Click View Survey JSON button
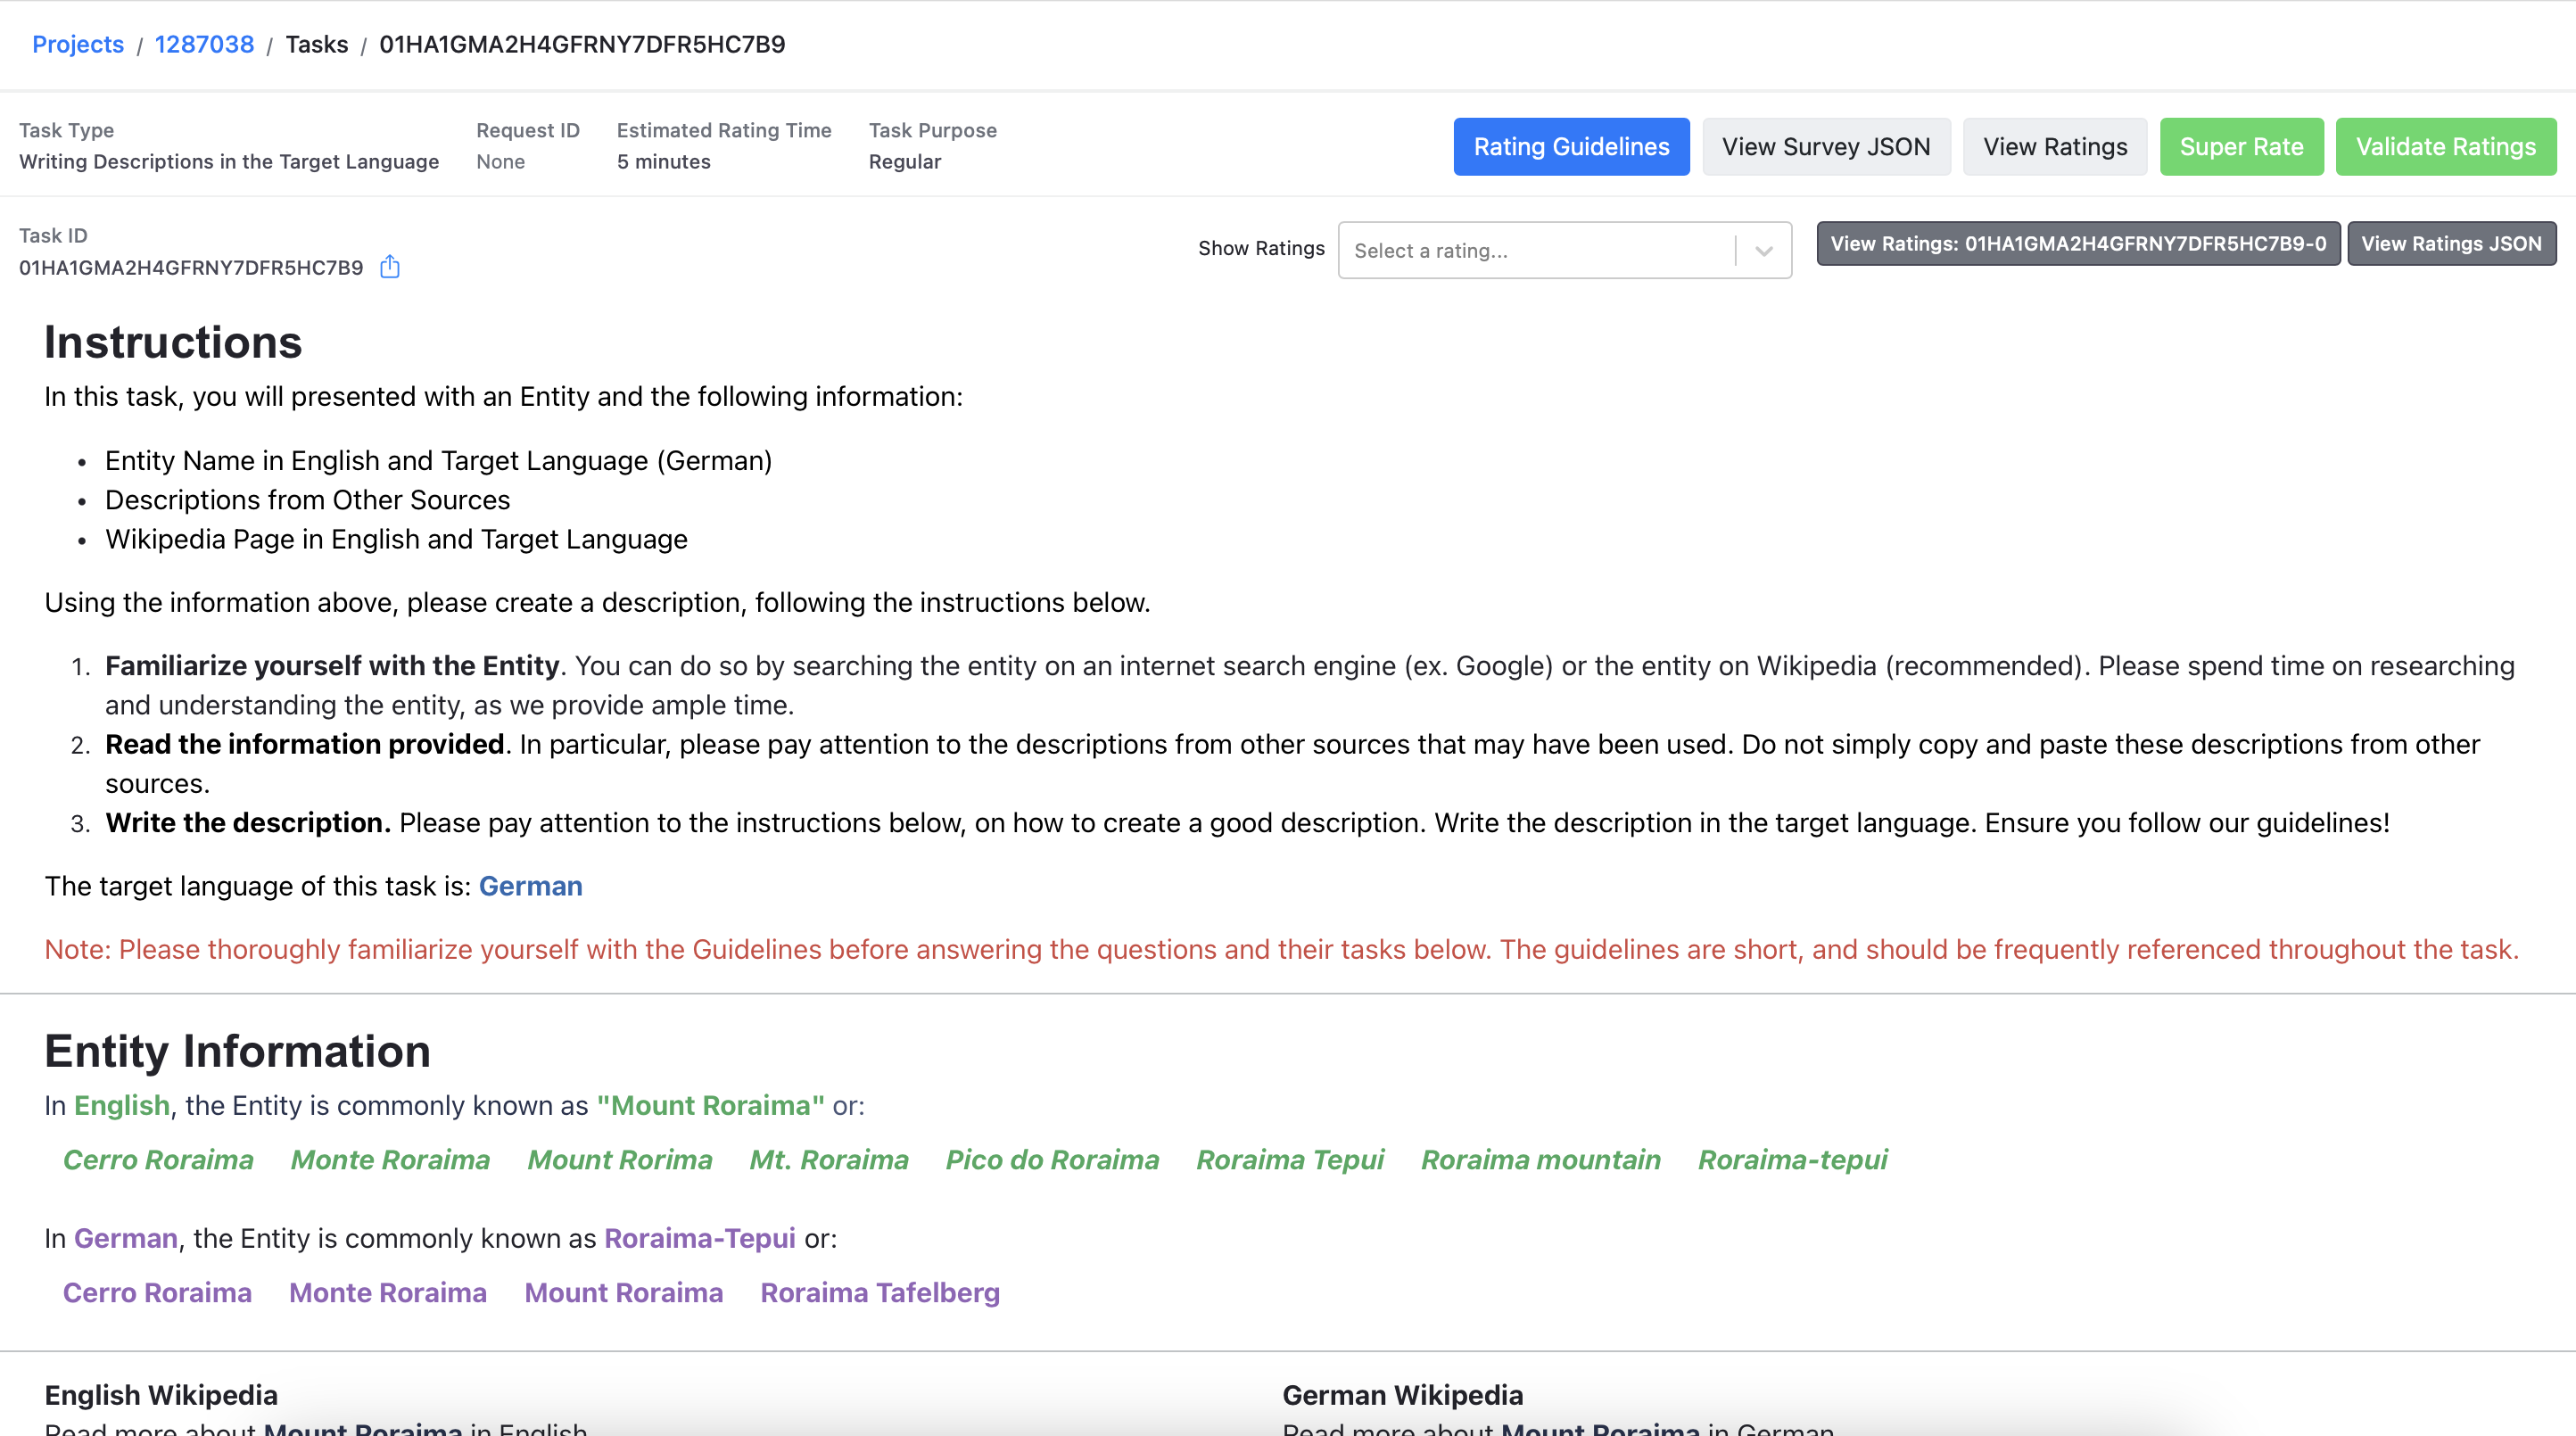 pos(1825,147)
